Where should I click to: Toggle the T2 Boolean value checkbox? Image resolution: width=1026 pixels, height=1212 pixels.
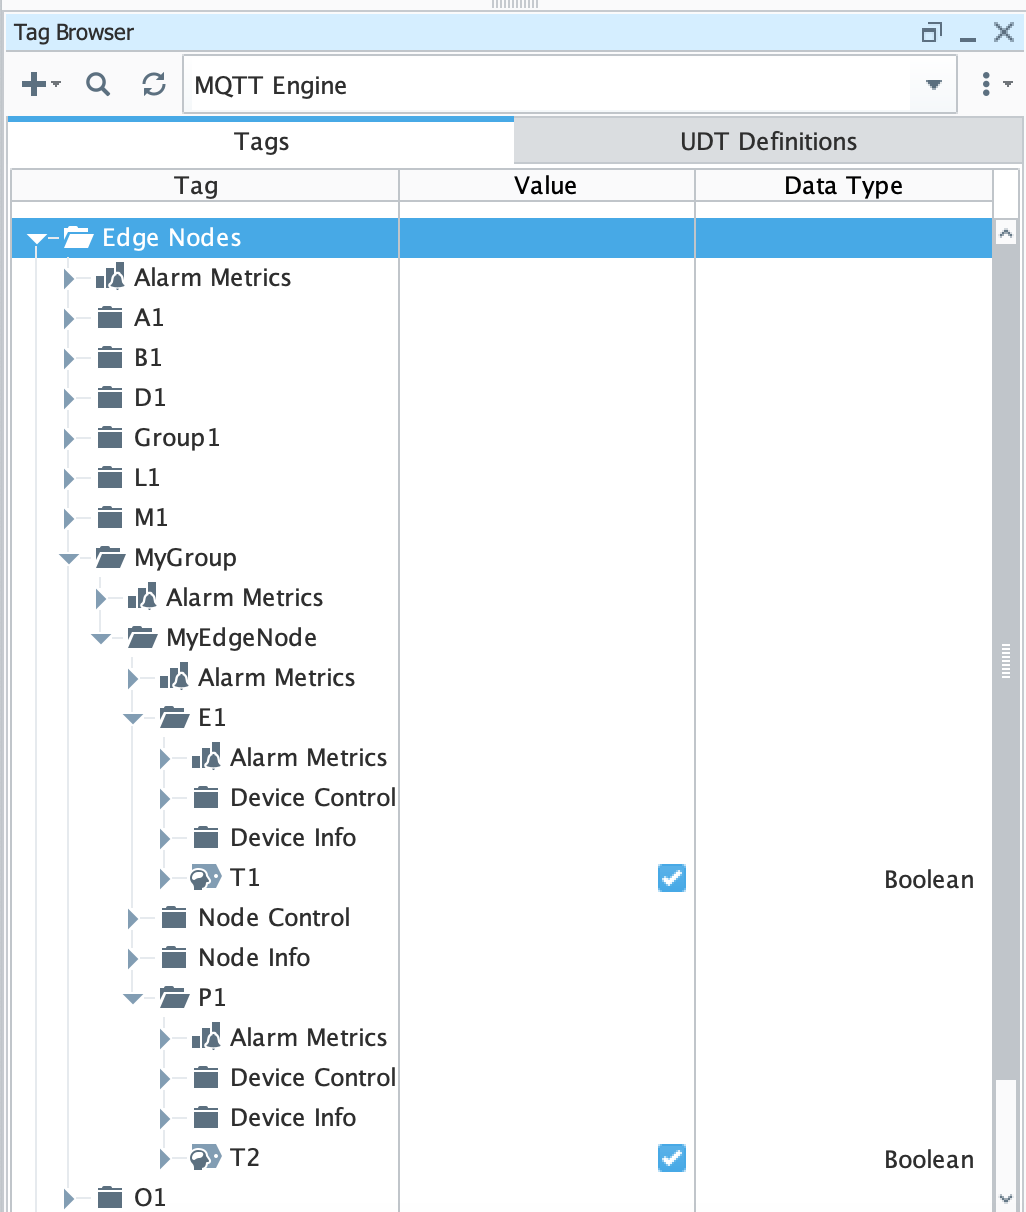[672, 1159]
